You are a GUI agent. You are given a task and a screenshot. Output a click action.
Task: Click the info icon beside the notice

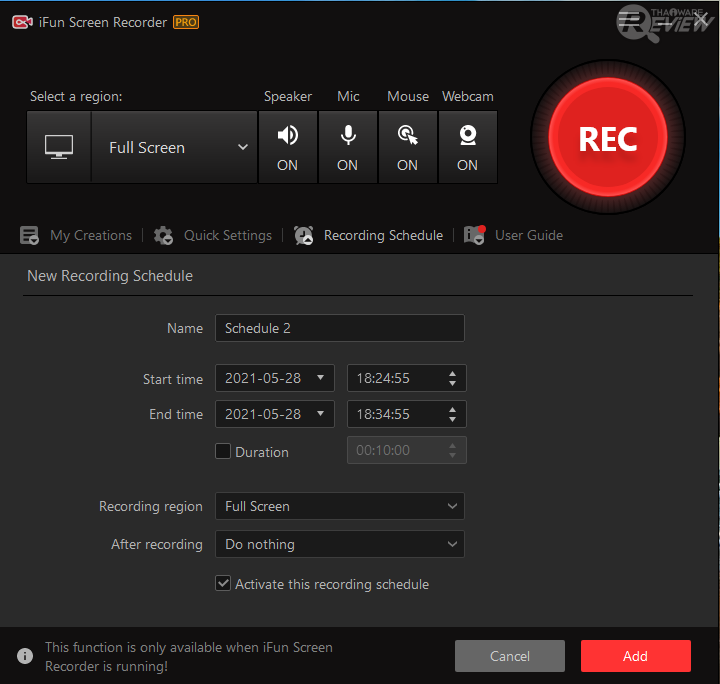[25, 656]
